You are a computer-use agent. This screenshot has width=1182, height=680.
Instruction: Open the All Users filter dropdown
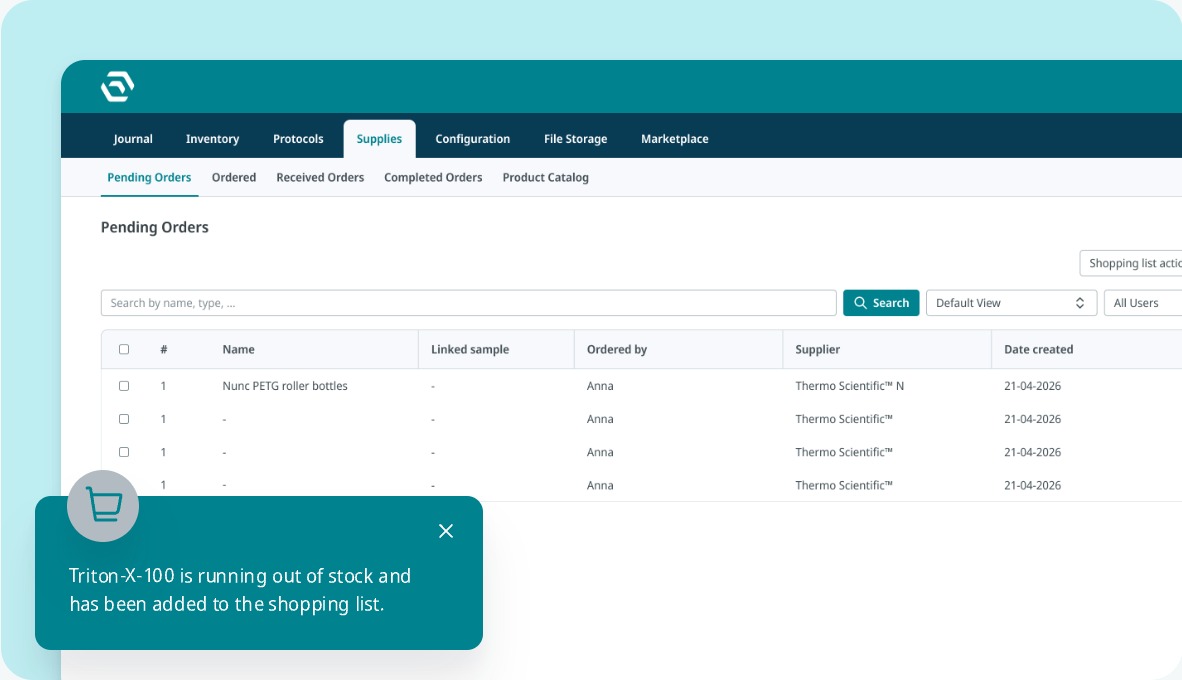pos(1143,303)
